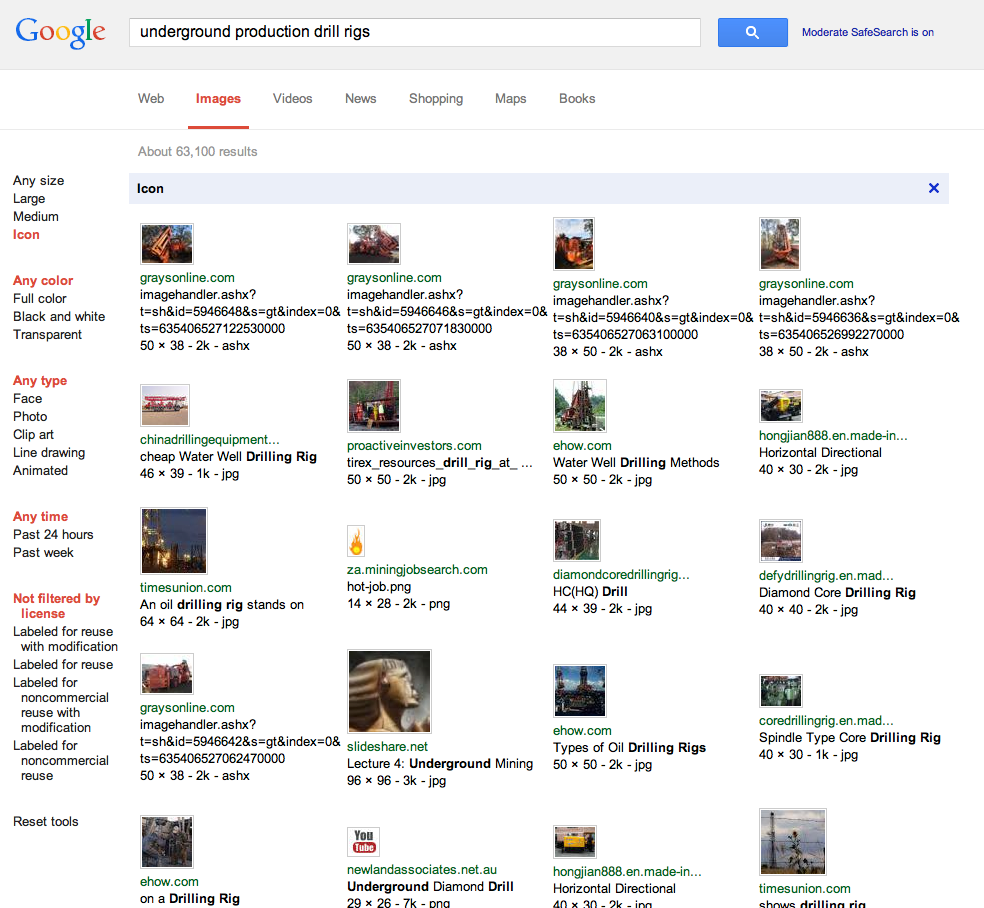This screenshot has height=908, width=984.
Task: Open the HC(HQ) Drill thumbnail
Action: click(x=577, y=540)
